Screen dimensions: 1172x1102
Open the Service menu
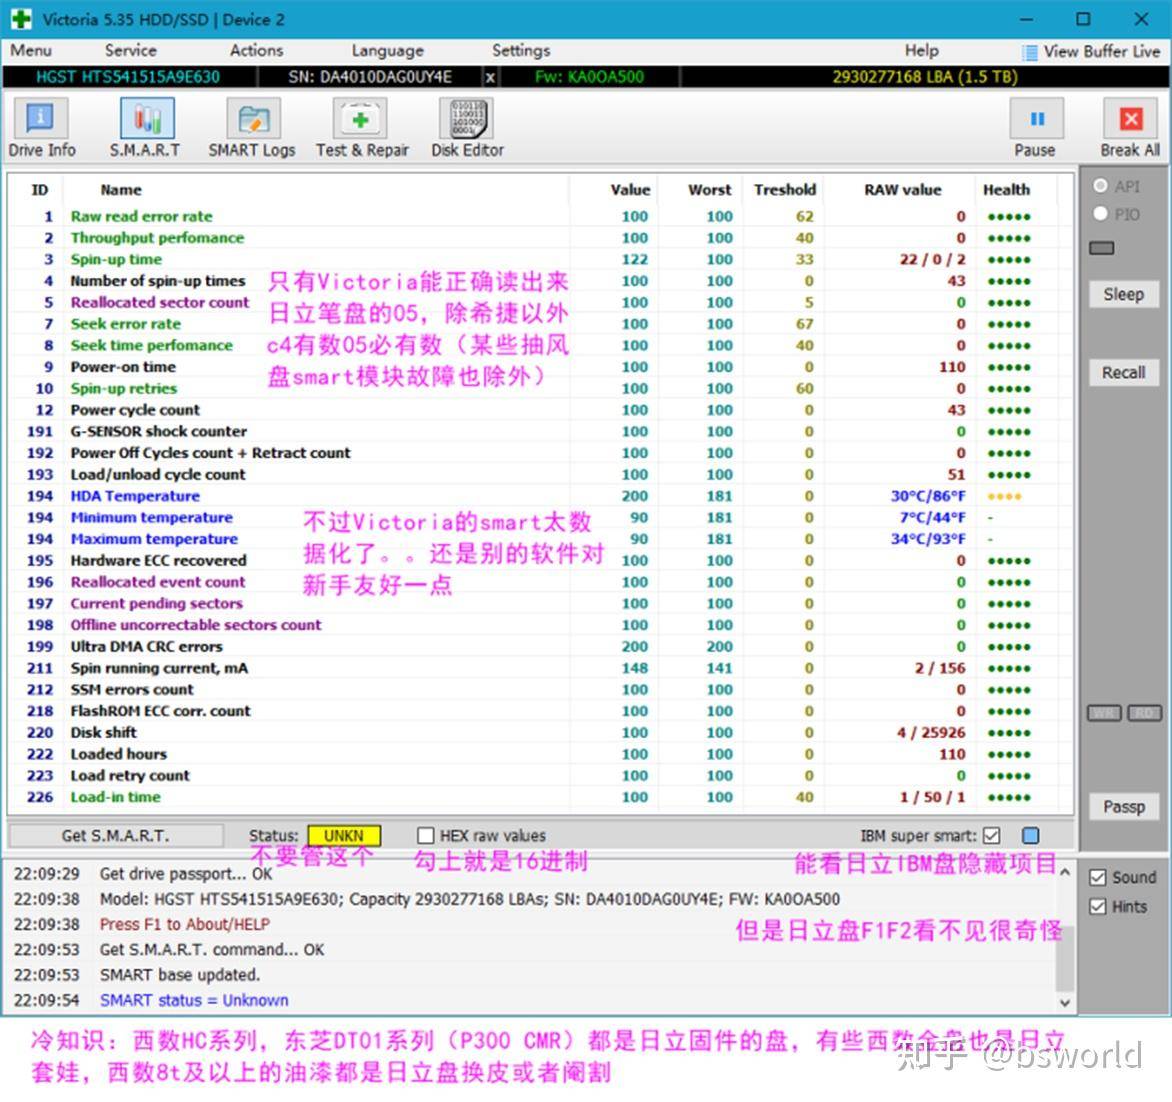tap(131, 50)
